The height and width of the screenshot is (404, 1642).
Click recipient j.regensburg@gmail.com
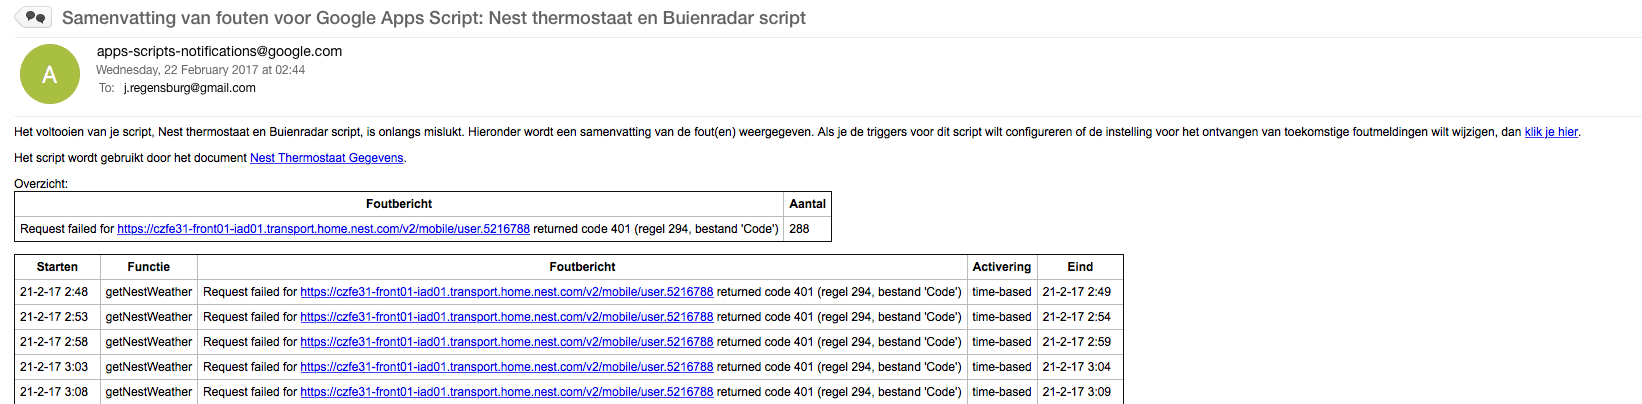[x=189, y=88]
